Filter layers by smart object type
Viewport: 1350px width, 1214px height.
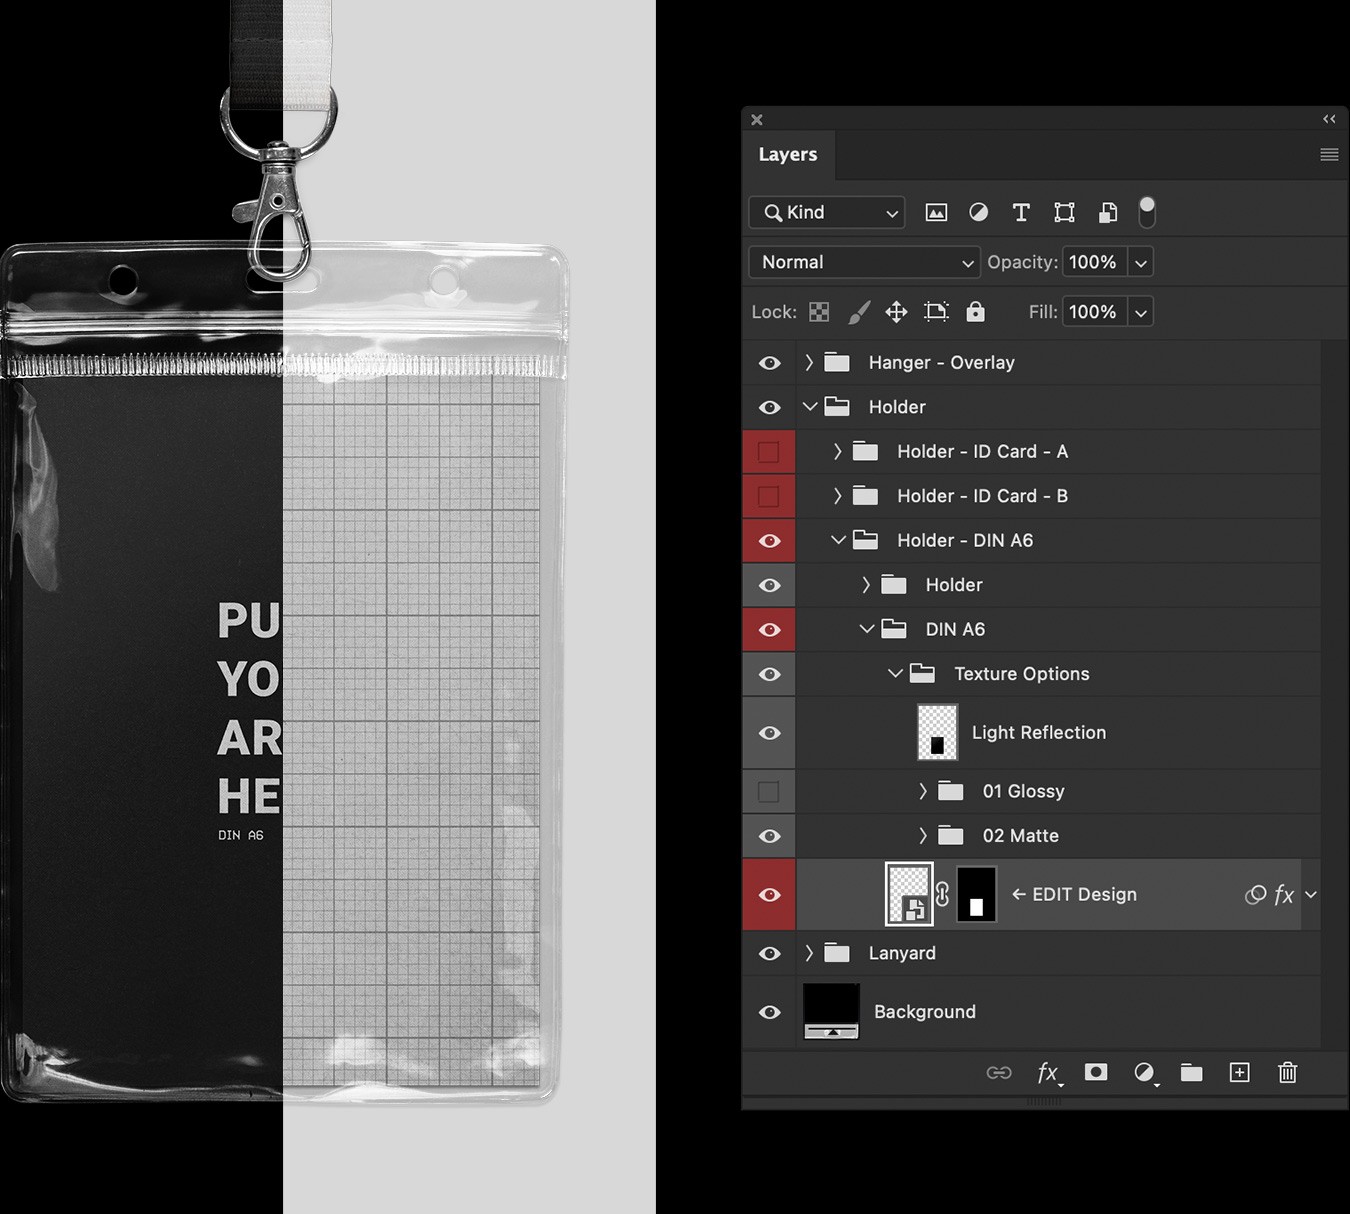pyautogui.click(x=1107, y=212)
